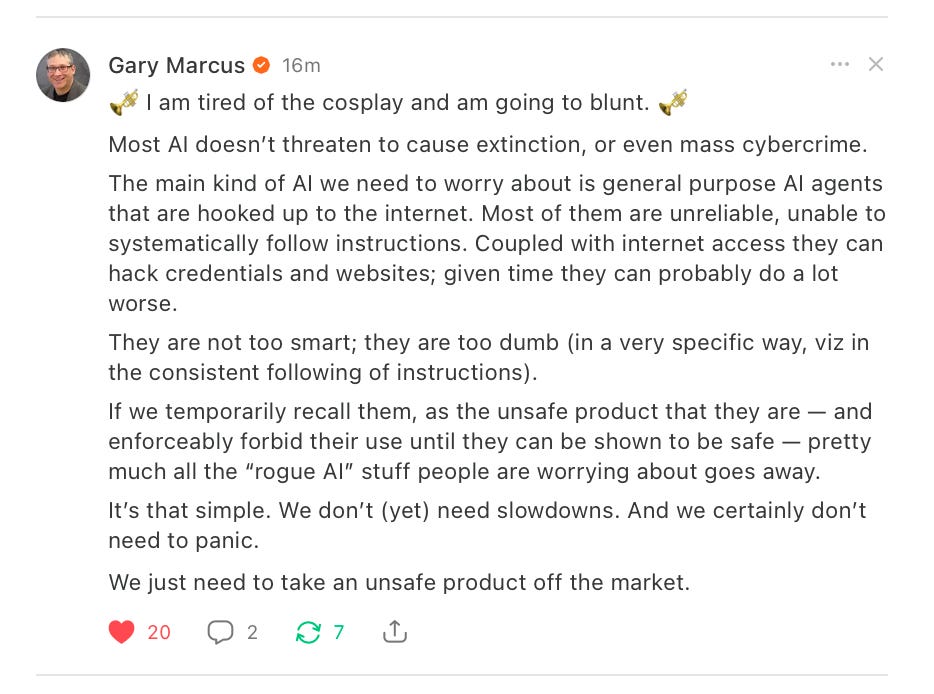Click the 'They are not too smart' paragraph
Image resolution: width=934 pixels, height=694 pixels.
tap(489, 357)
